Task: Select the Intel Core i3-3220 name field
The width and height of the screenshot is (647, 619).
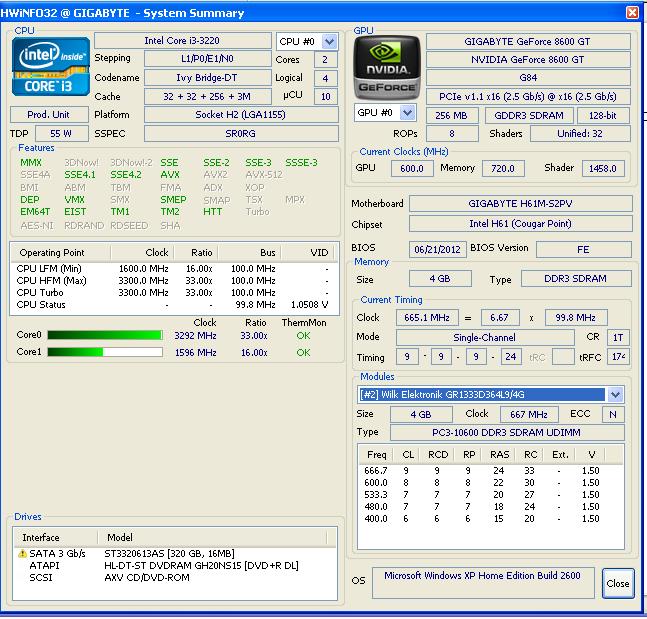Action: [182, 40]
